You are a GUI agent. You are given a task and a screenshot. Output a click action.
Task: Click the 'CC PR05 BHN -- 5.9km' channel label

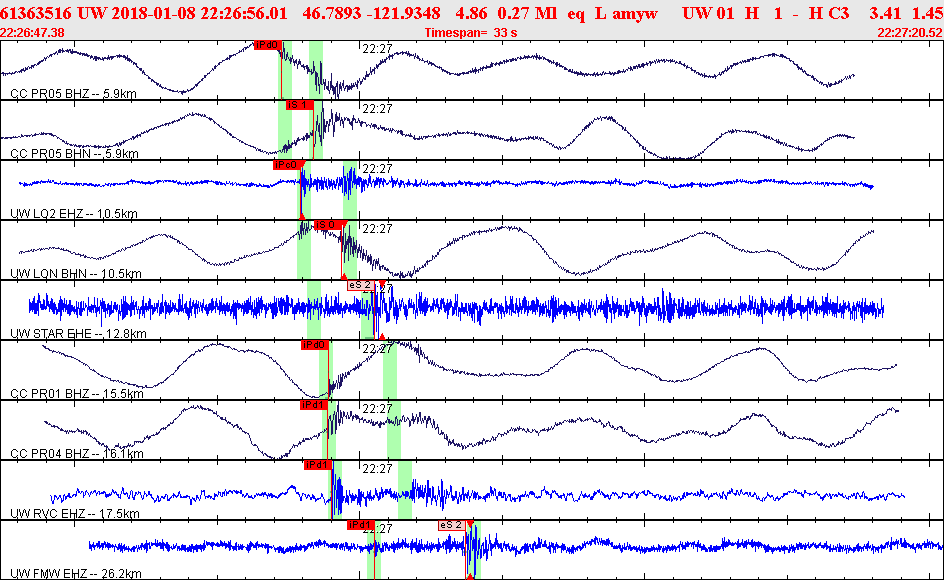tap(74, 154)
